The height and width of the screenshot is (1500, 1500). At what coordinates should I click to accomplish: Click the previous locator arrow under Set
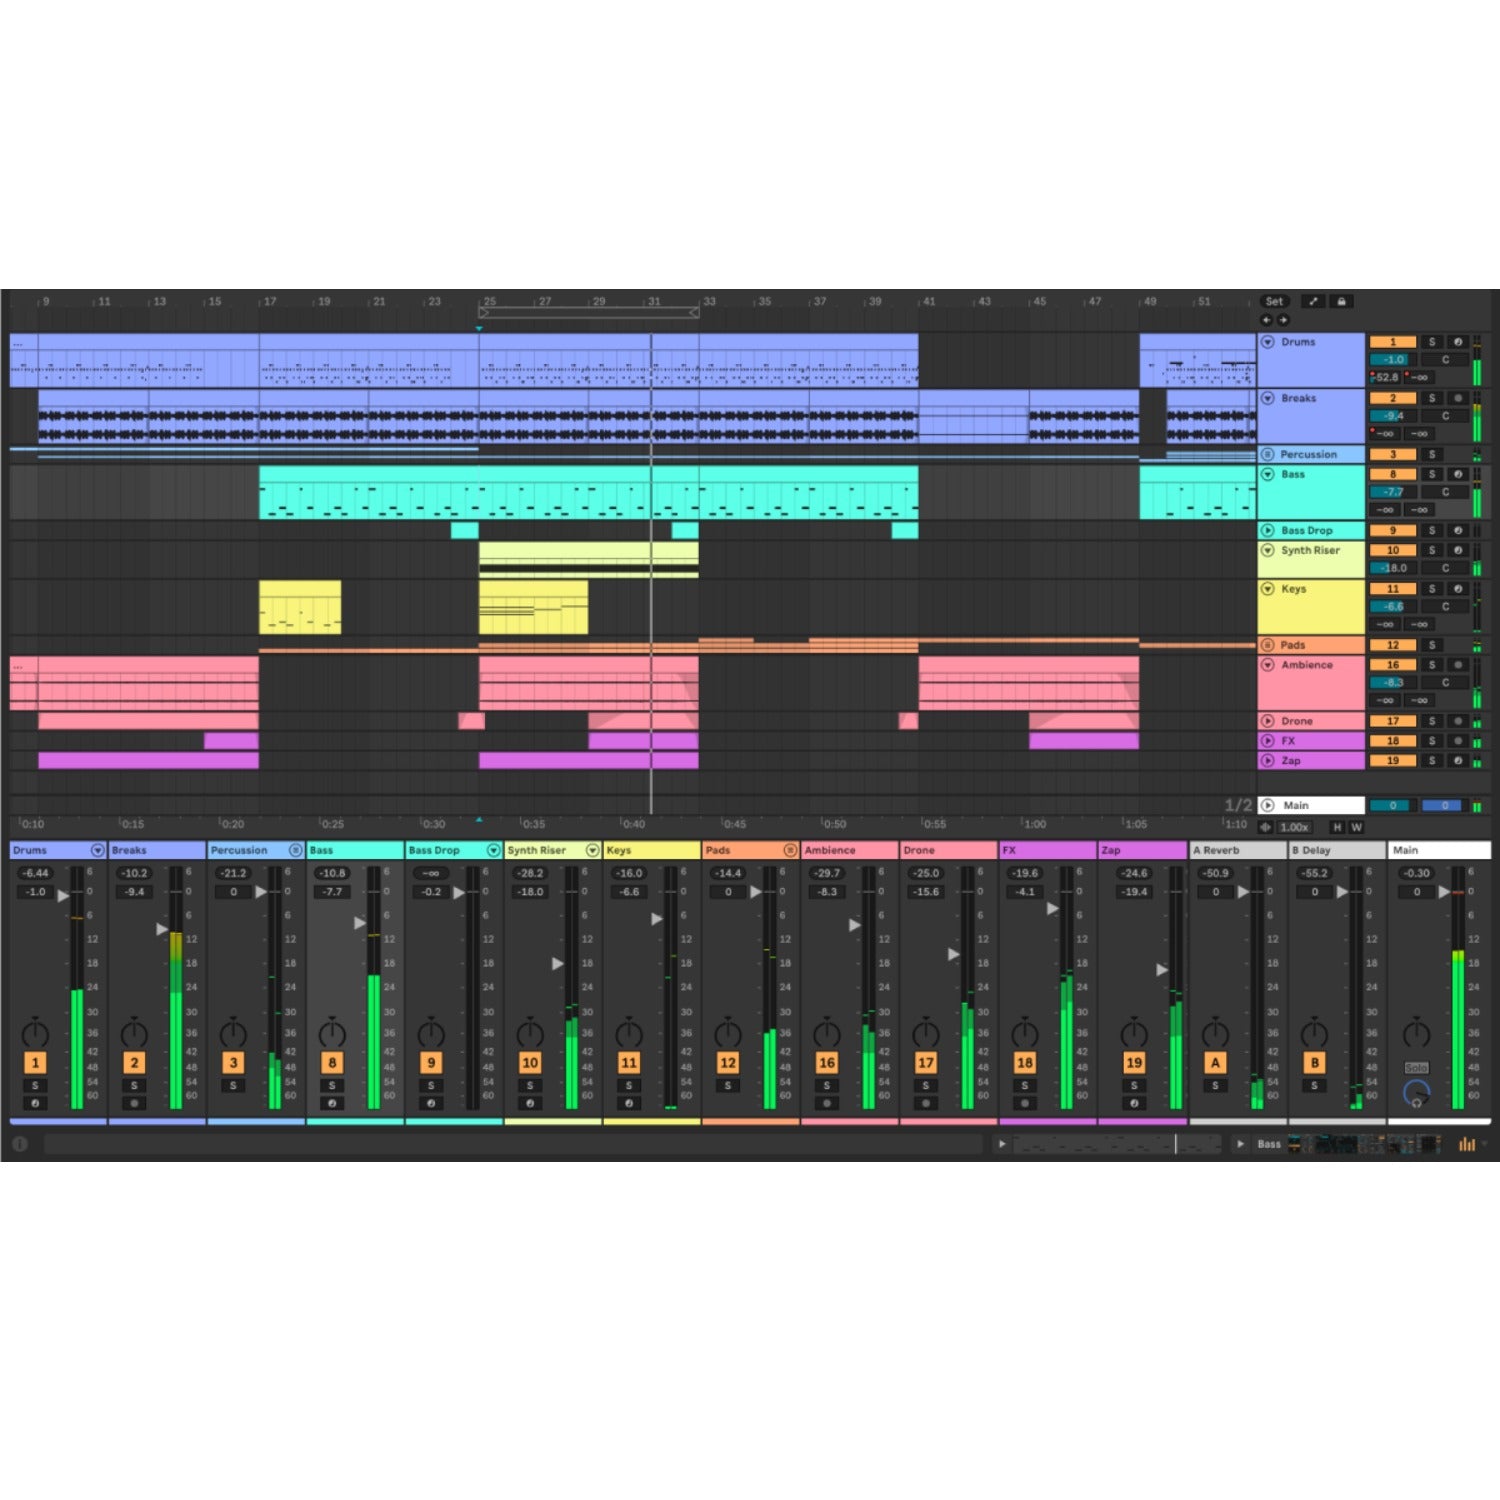1266,320
